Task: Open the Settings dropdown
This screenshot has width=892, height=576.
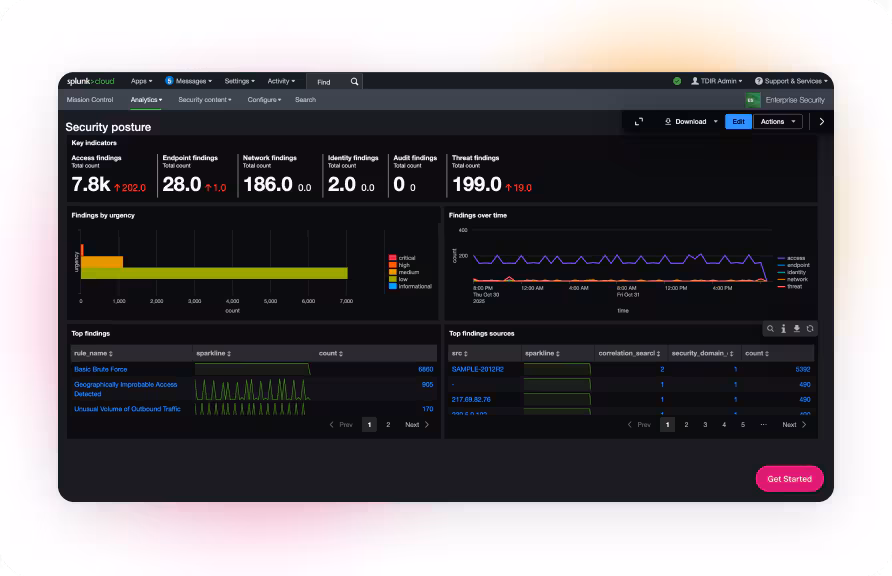Action: (x=239, y=81)
